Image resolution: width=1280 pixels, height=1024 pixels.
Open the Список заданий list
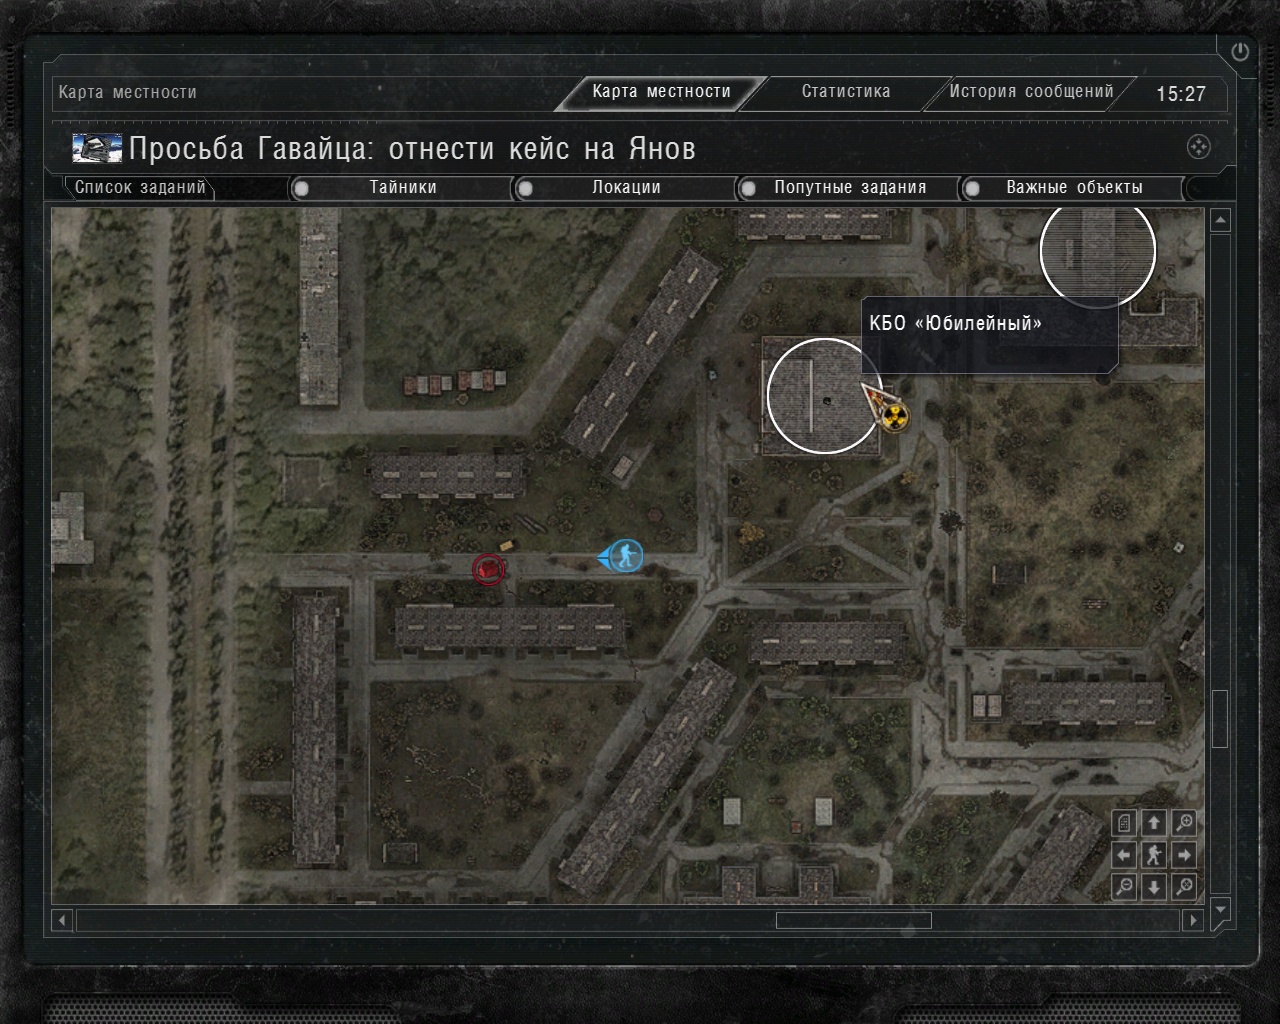tap(140, 188)
